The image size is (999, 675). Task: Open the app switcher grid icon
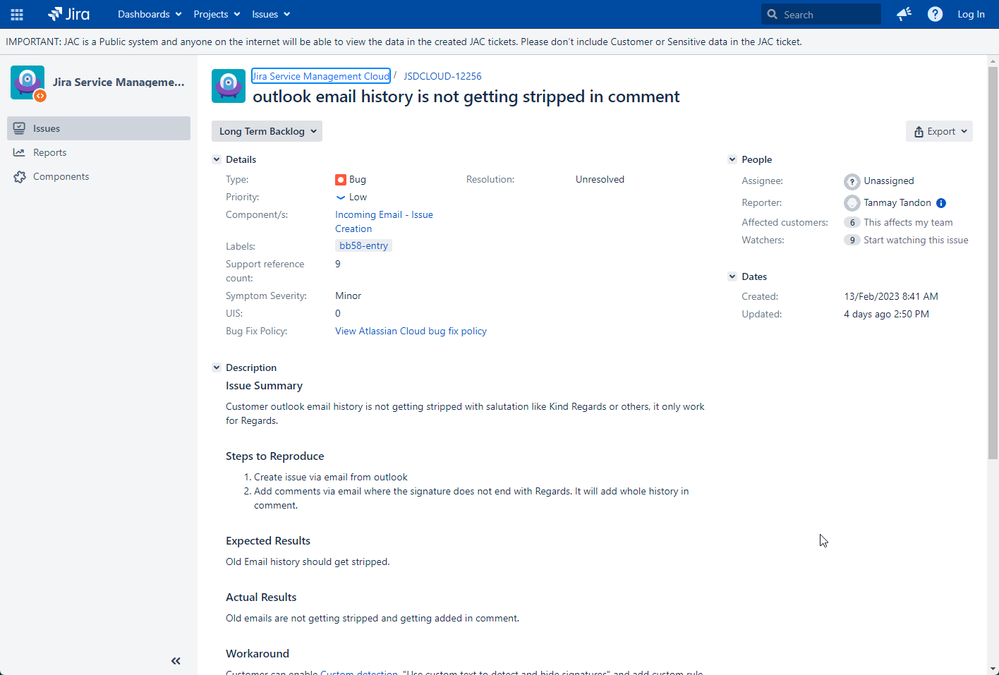(x=17, y=14)
